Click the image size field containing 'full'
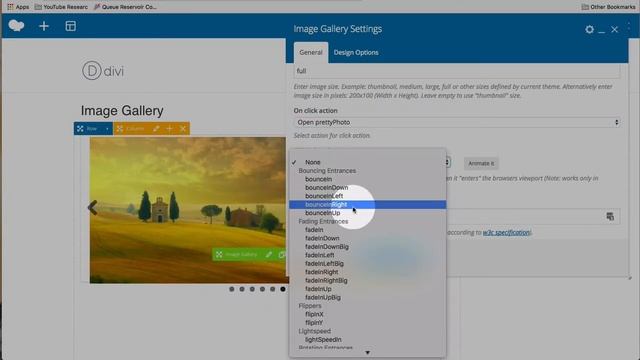The width and height of the screenshot is (640, 360). (457, 71)
